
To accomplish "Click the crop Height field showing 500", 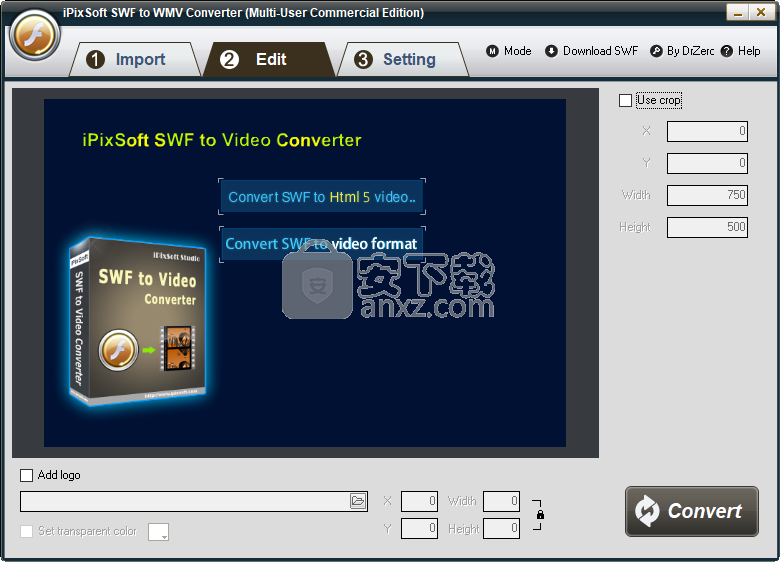I will coord(707,227).
